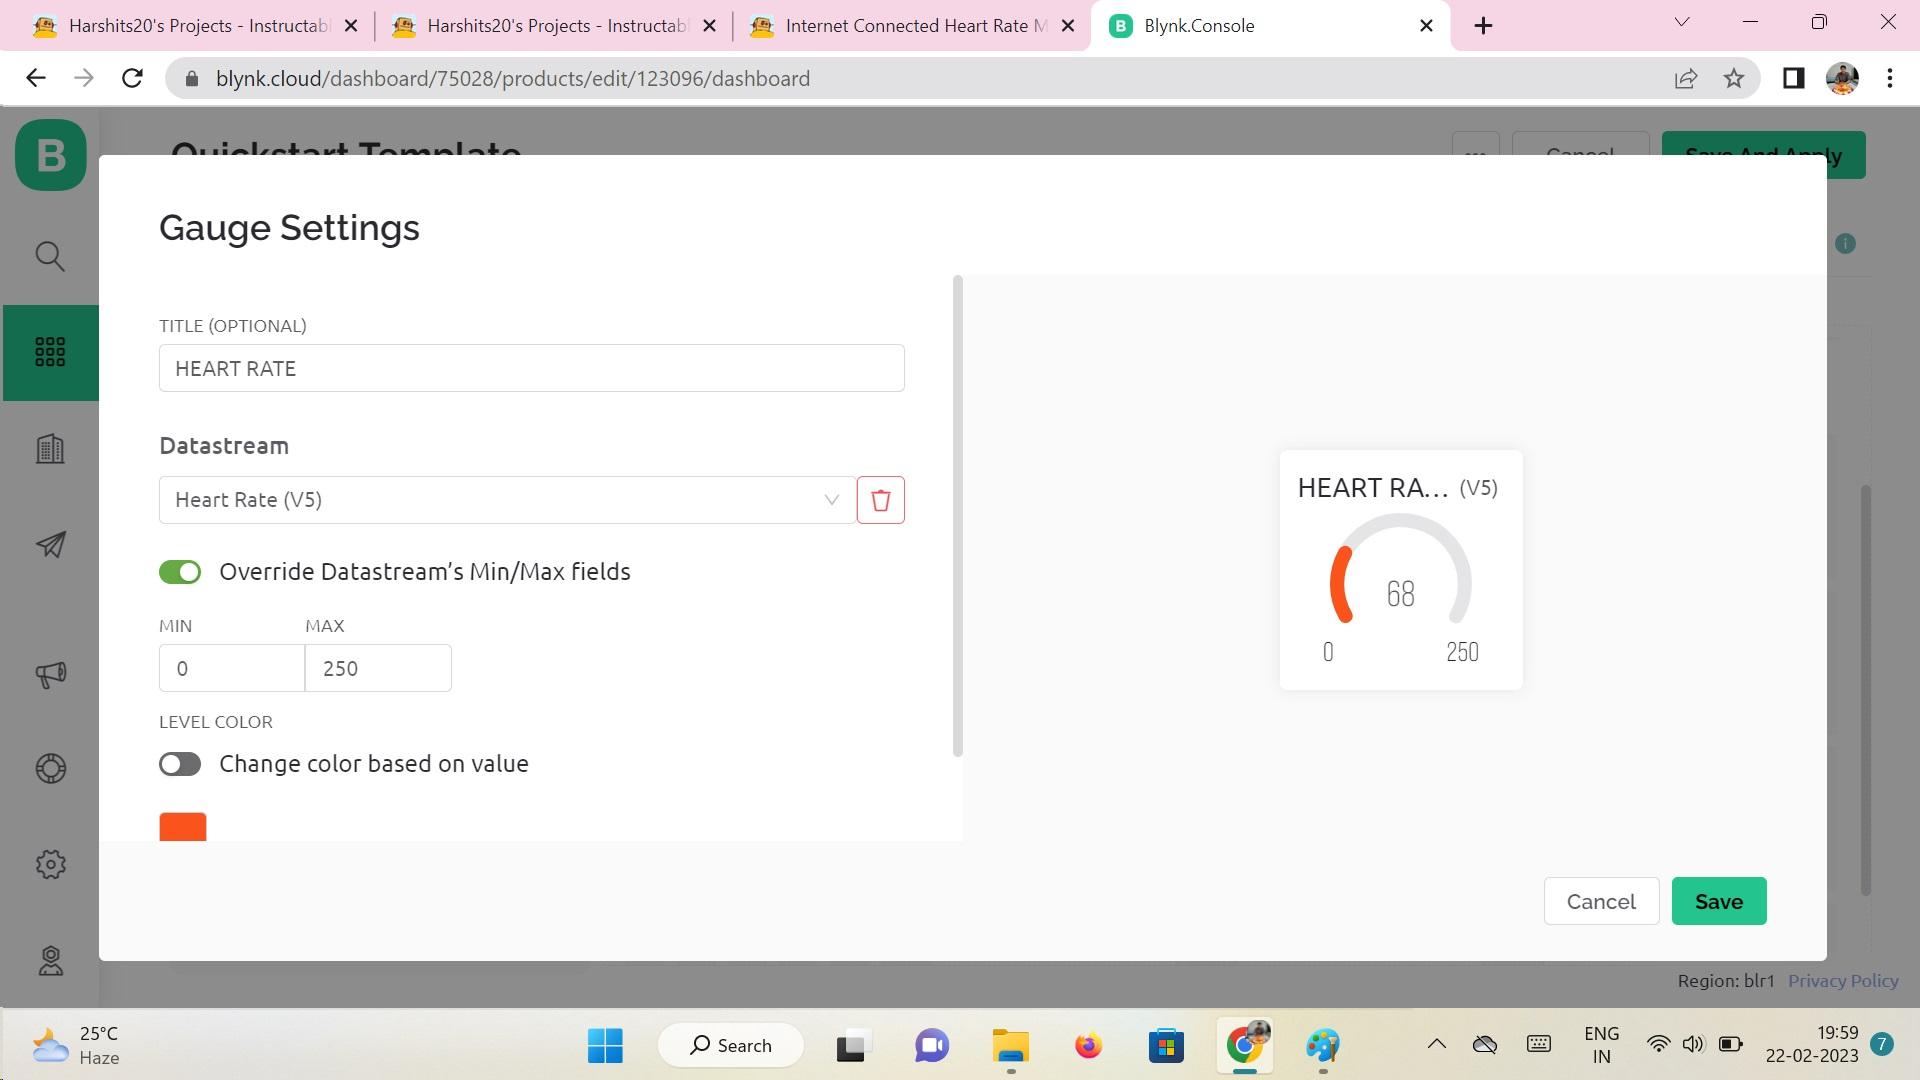Click the info icon behind the dialog

coord(1845,244)
